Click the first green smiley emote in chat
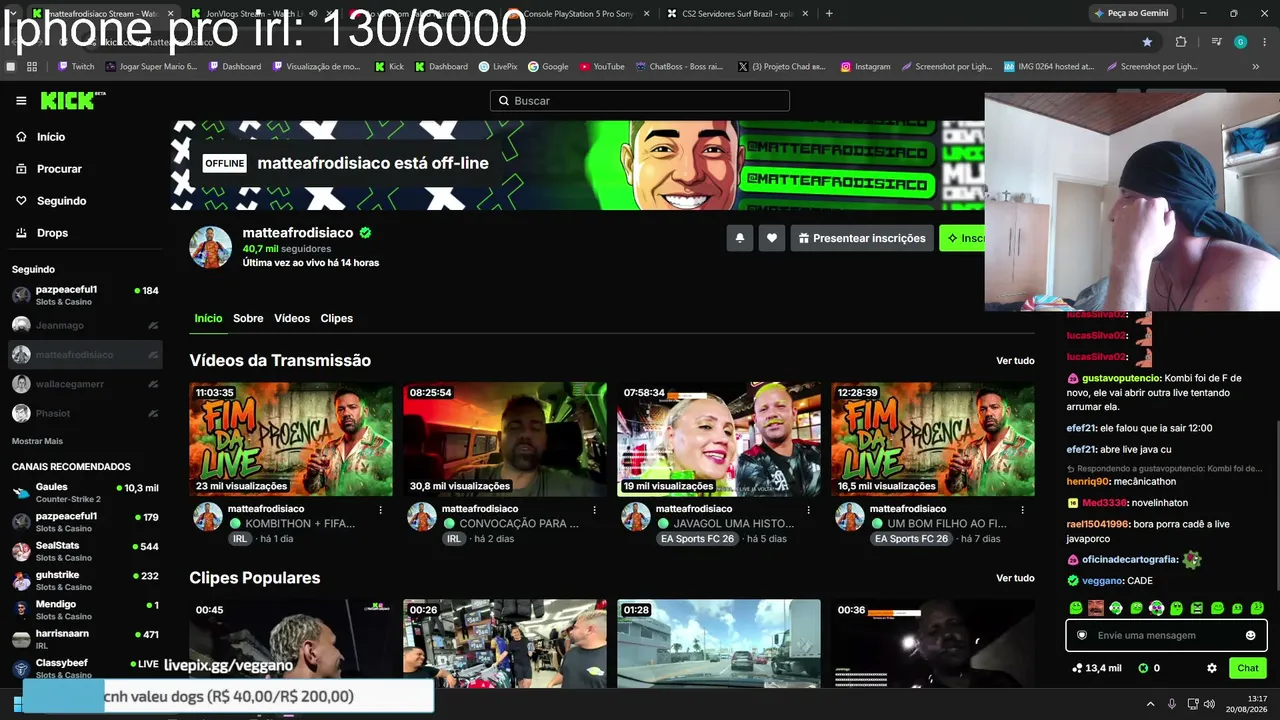The image size is (1280, 720). click(1076, 608)
